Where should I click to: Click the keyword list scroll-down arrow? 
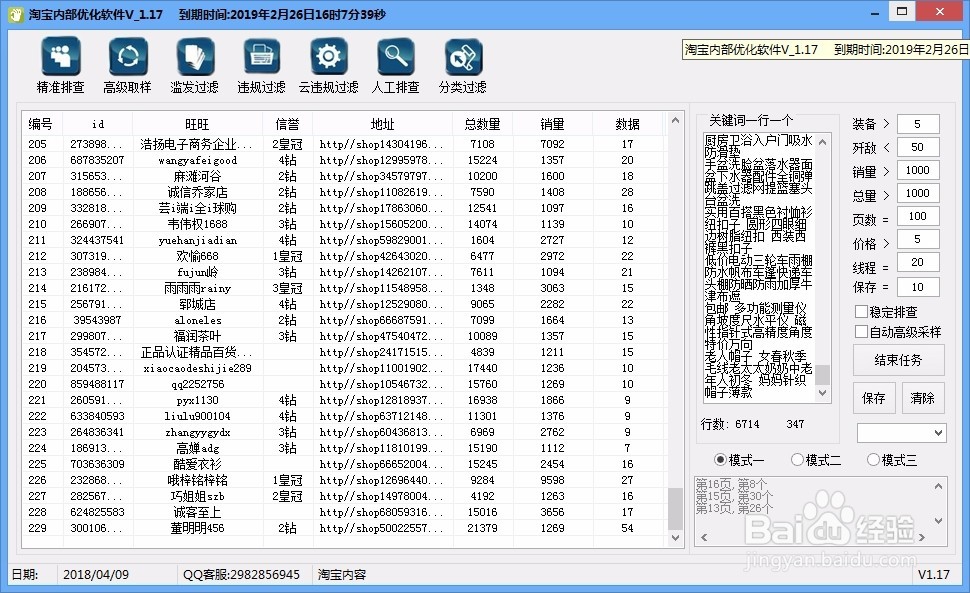[x=823, y=393]
